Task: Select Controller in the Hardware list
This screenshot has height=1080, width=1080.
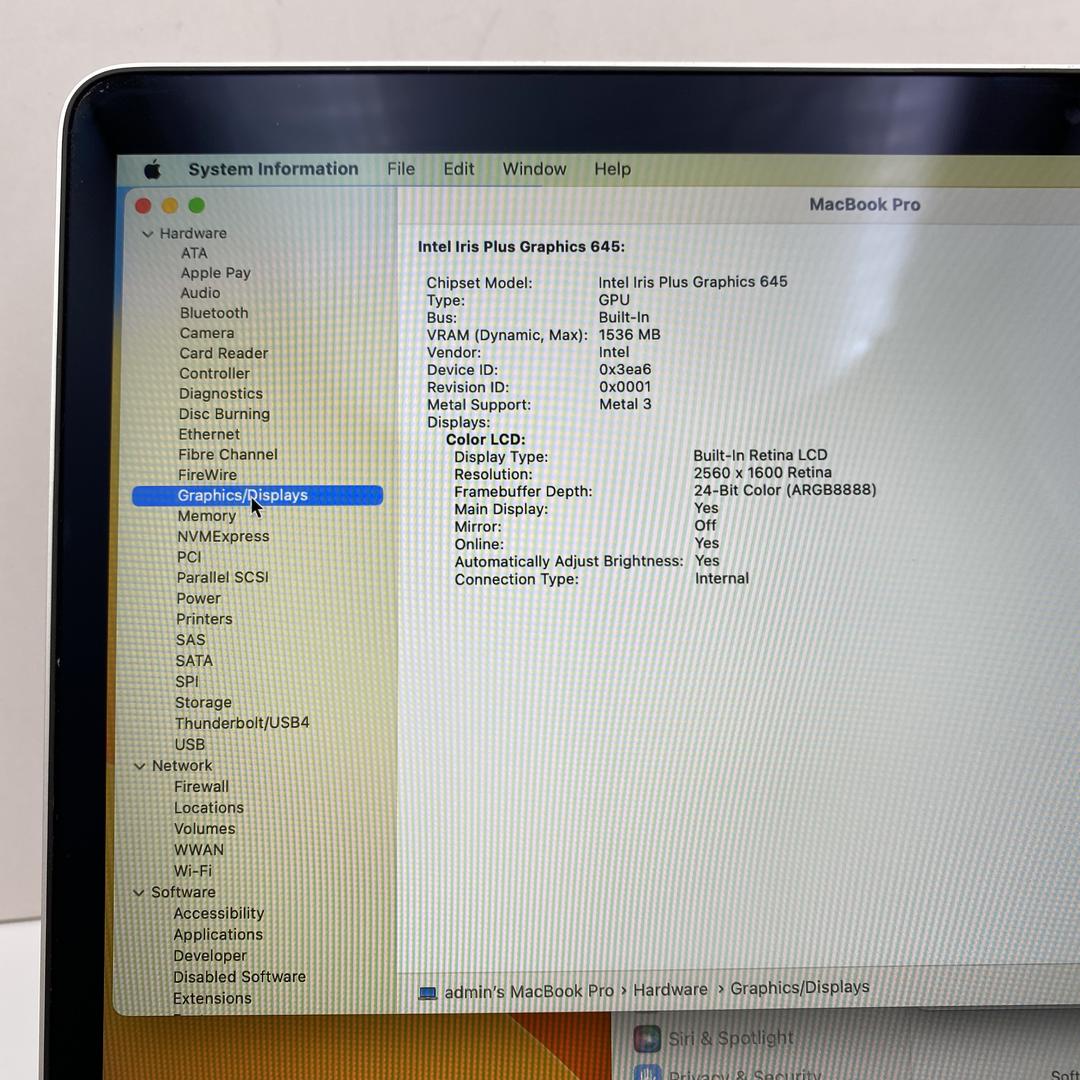Action: [x=214, y=373]
